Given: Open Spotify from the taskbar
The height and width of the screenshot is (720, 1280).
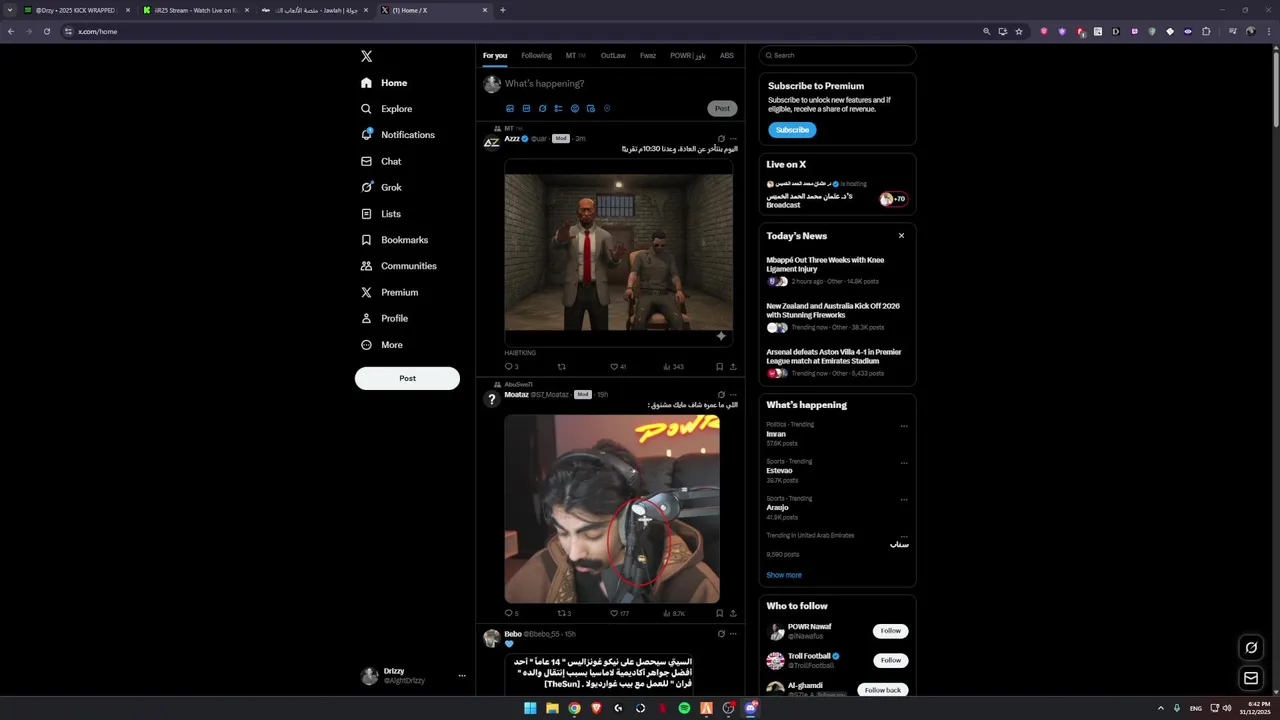Looking at the screenshot, I should tap(684, 708).
